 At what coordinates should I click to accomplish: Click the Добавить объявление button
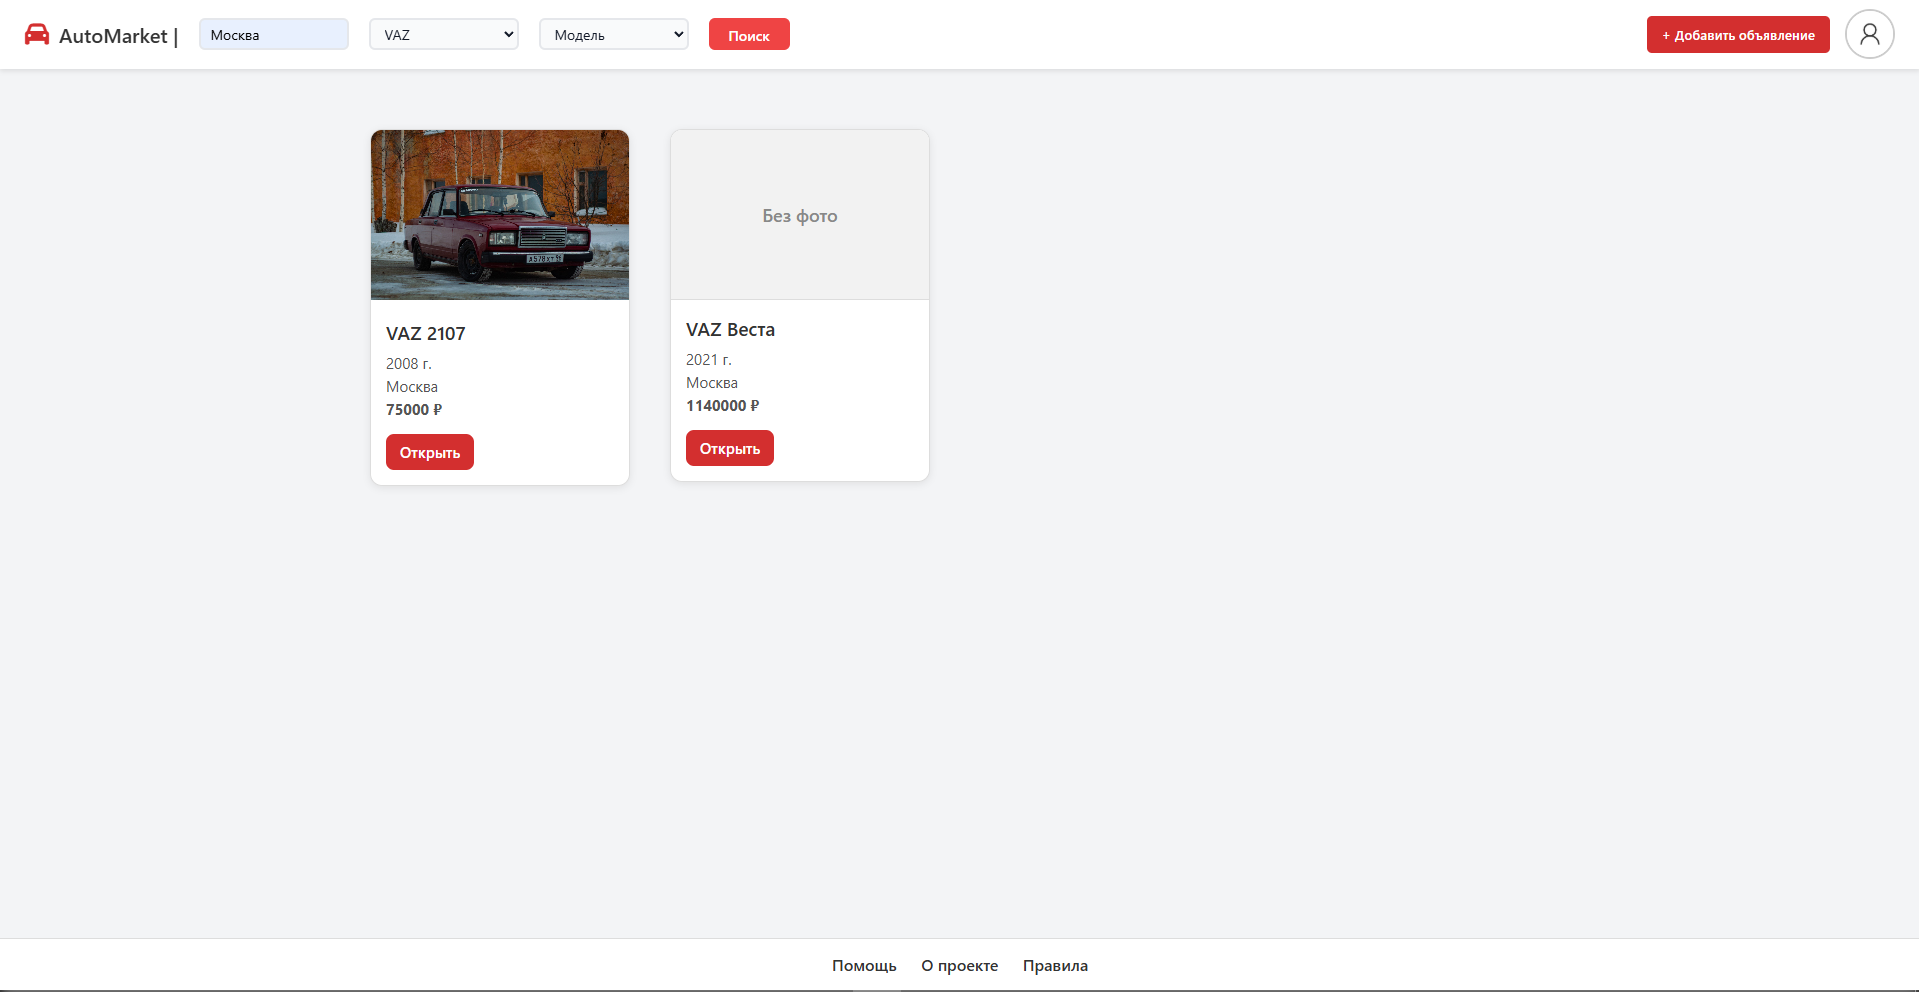pos(1737,35)
